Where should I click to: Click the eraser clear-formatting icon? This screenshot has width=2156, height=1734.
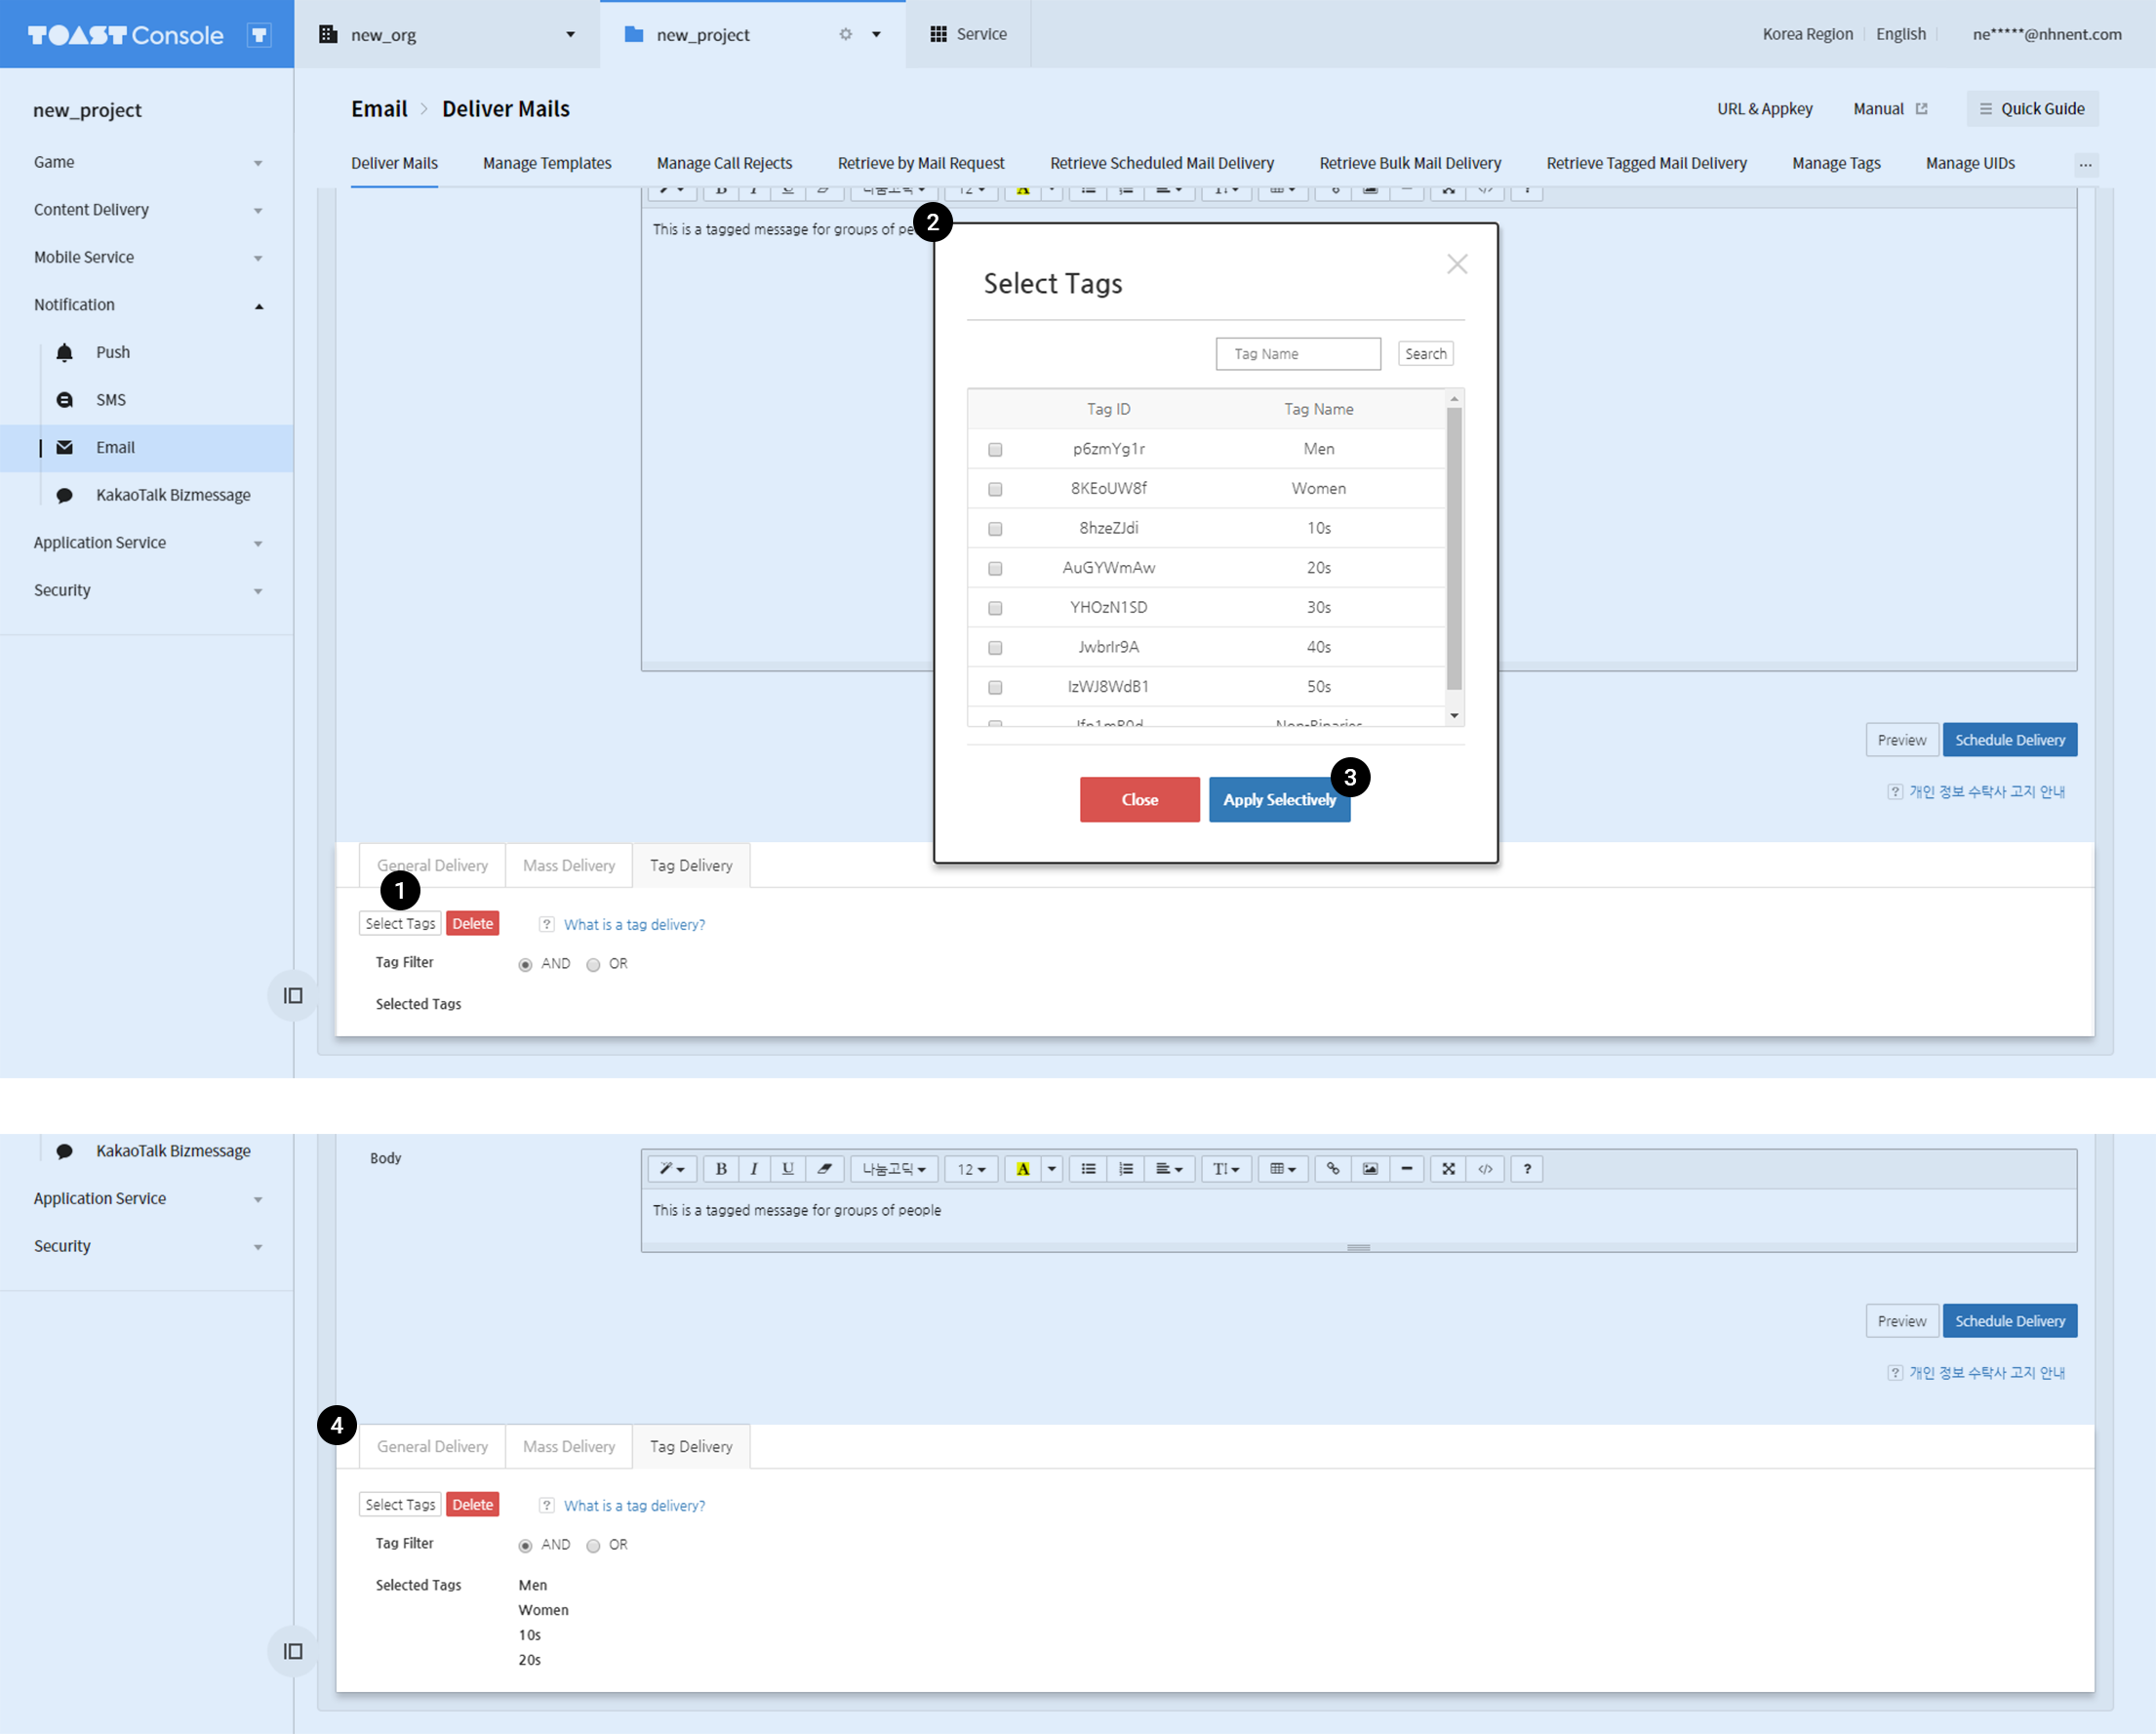coord(824,1168)
